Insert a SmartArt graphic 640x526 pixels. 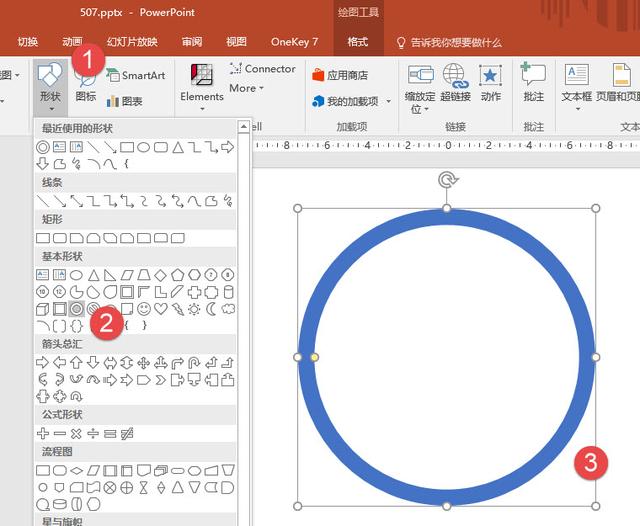pyautogui.click(x=136, y=75)
